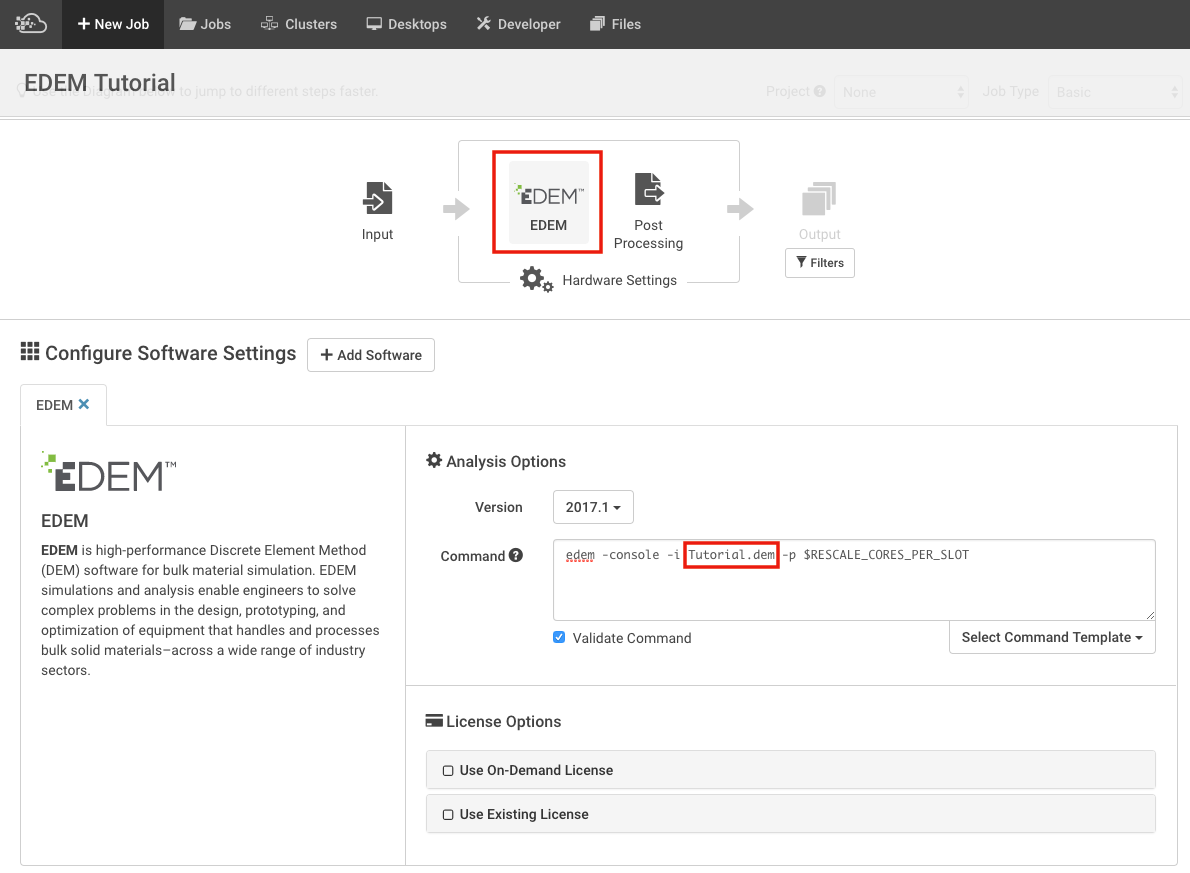Enable Use Existing License checkbox

click(448, 815)
